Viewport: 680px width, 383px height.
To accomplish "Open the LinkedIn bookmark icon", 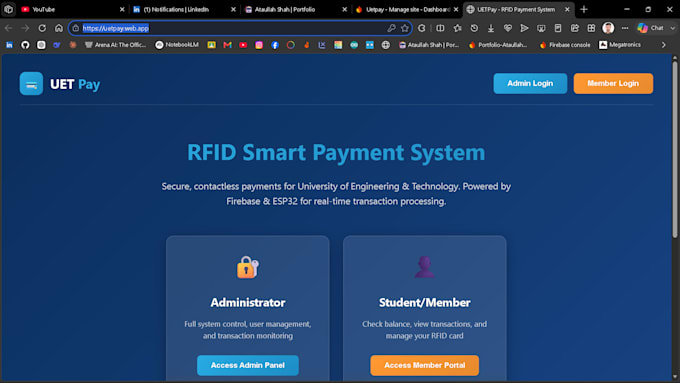I will click(9, 45).
